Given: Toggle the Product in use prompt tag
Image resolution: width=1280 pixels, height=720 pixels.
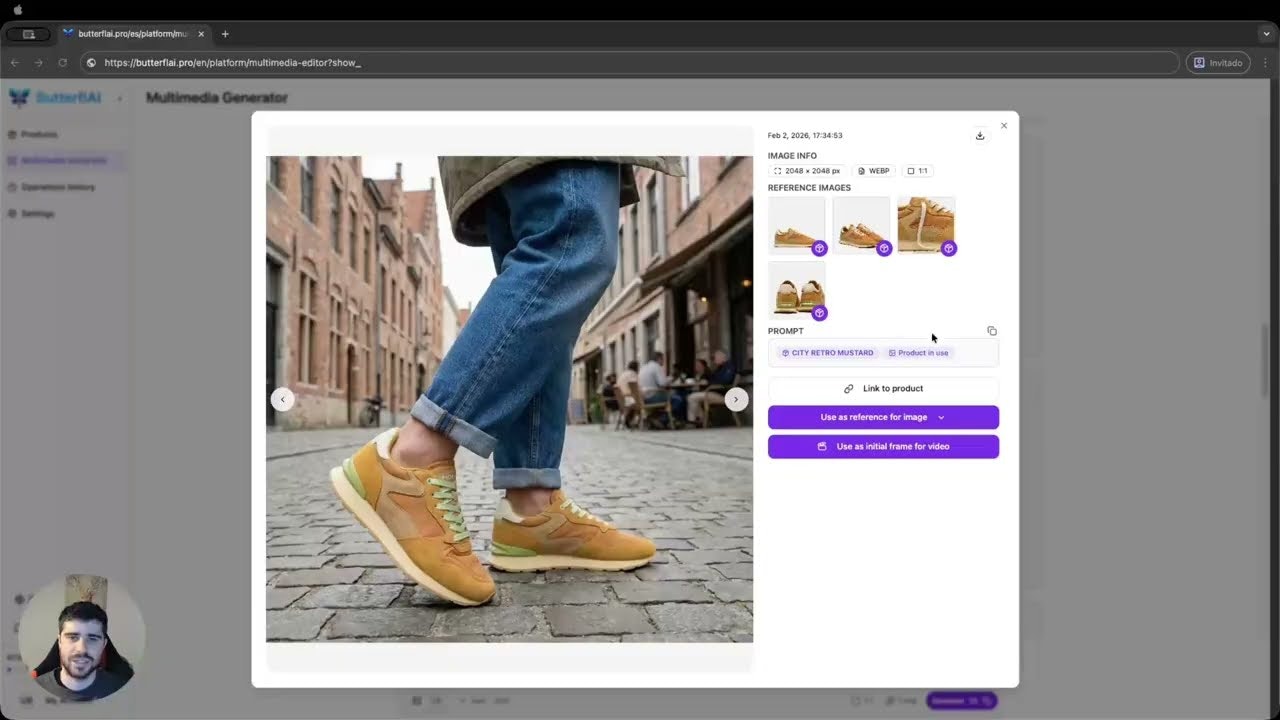Looking at the screenshot, I should 918,352.
